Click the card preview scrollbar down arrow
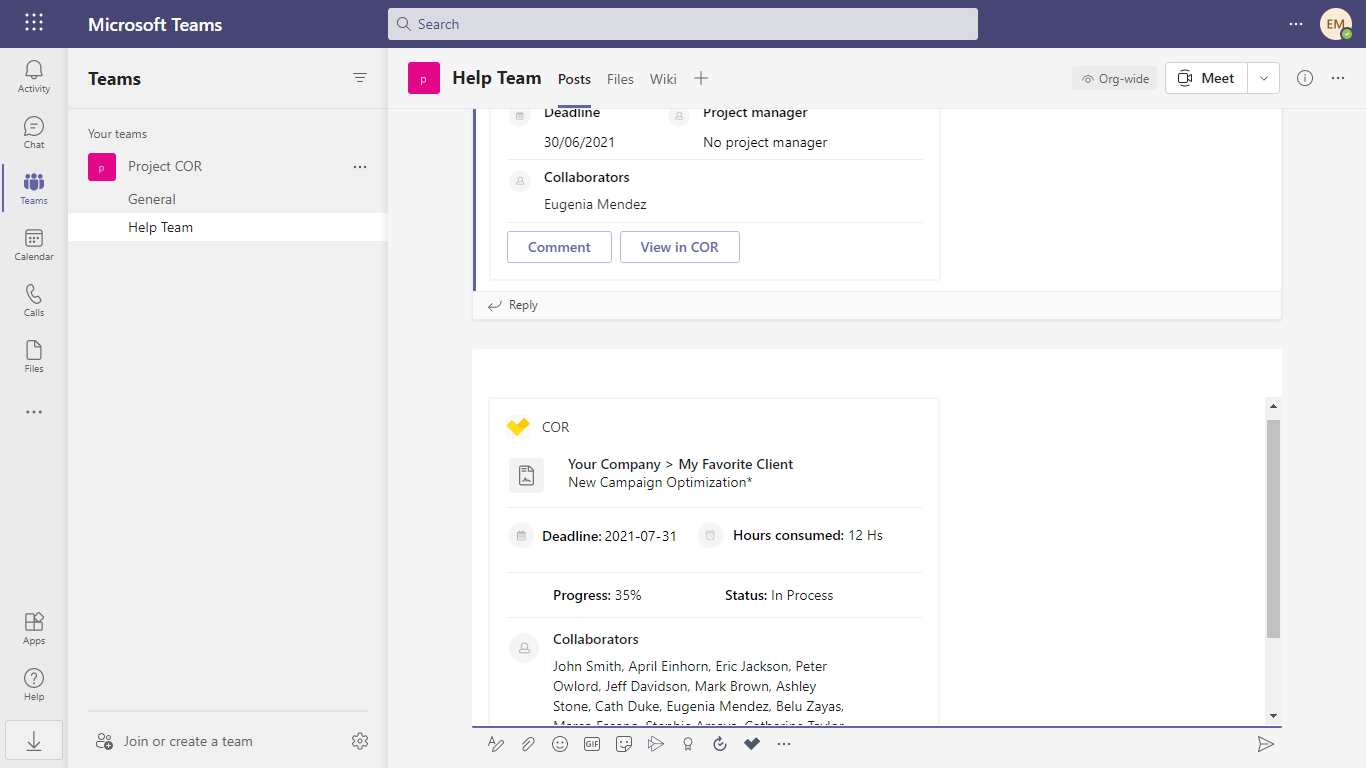 [1273, 716]
